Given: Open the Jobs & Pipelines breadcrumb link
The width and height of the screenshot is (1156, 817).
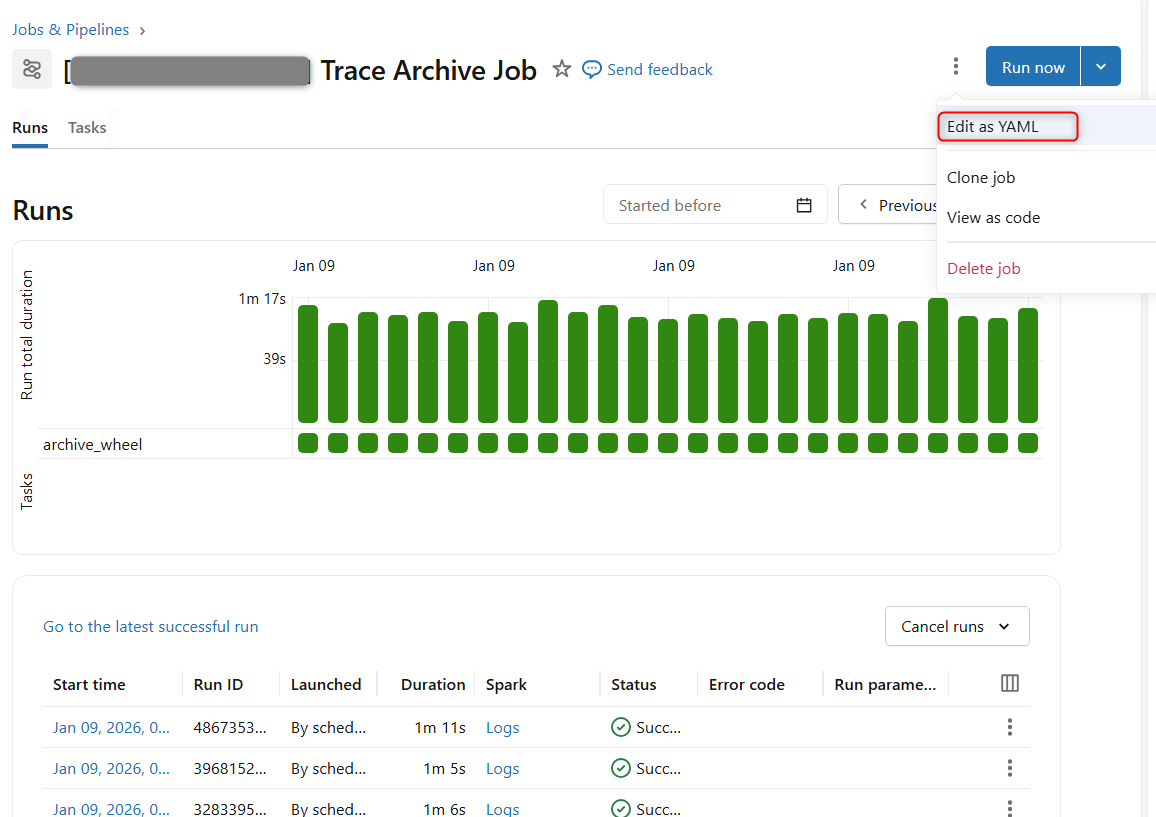Looking at the screenshot, I should [x=70, y=29].
